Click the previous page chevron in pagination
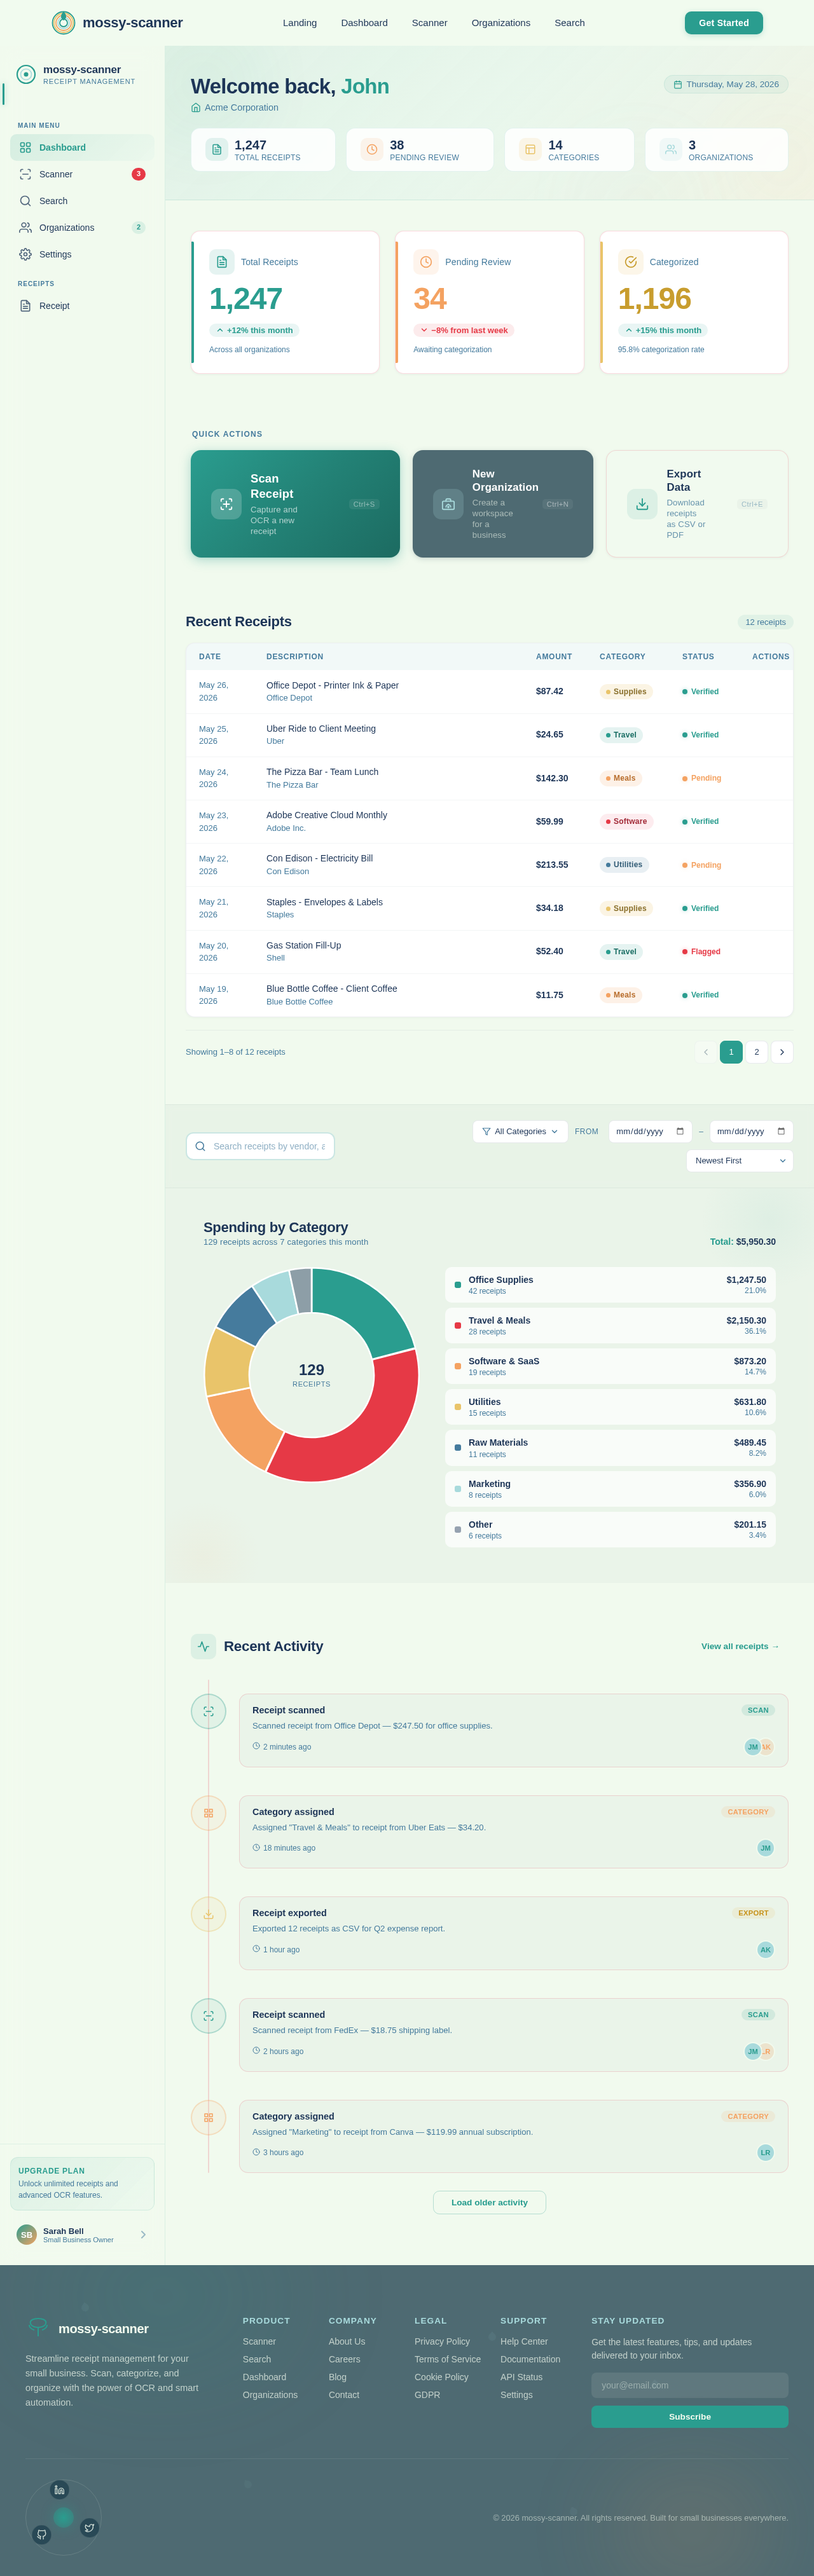814x2576 pixels. [706, 1052]
